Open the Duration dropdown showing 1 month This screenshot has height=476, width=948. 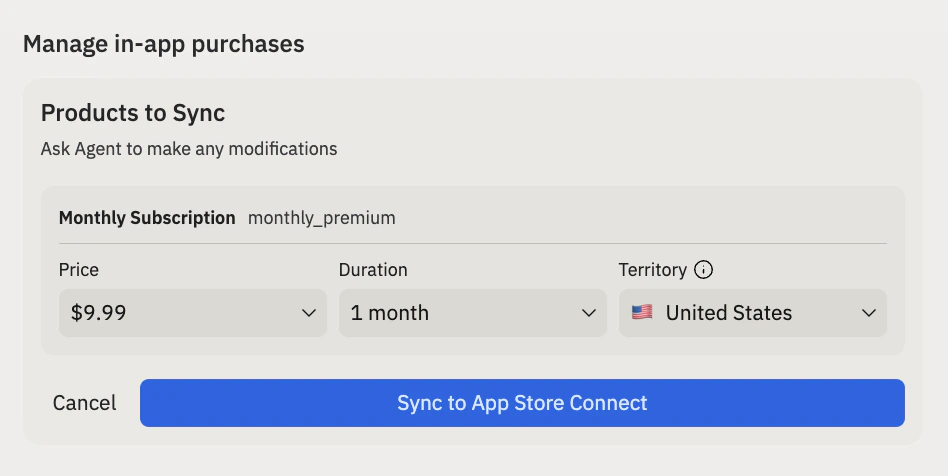click(x=473, y=313)
